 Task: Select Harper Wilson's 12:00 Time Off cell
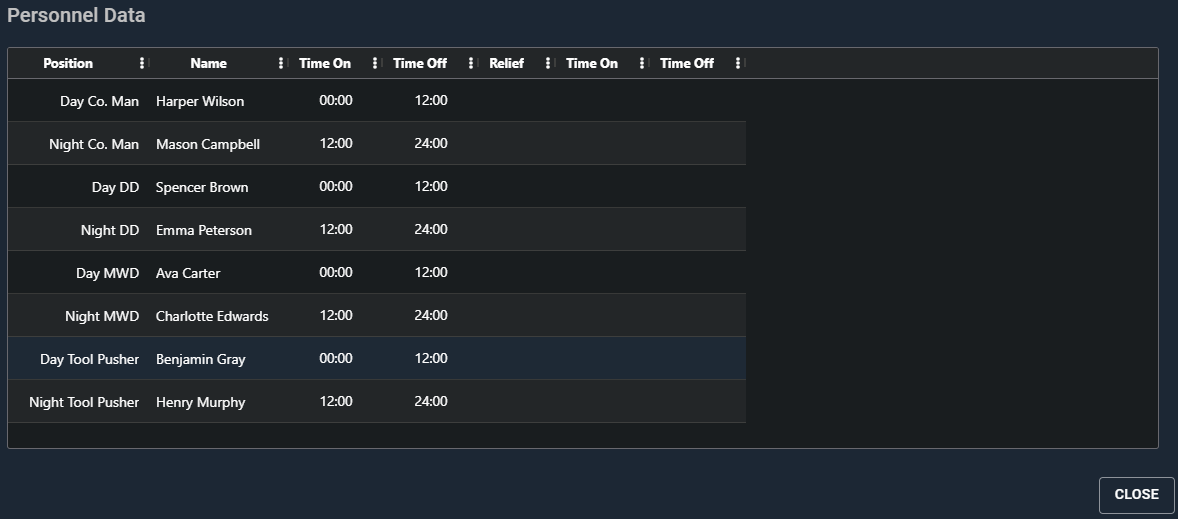[x=431, y=101]
